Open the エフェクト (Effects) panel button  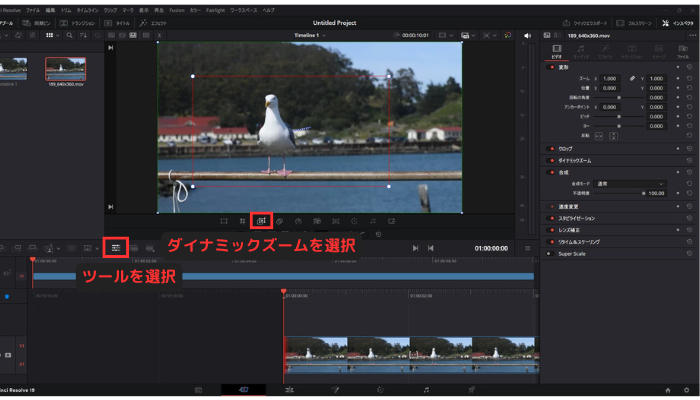pos(153,23)
